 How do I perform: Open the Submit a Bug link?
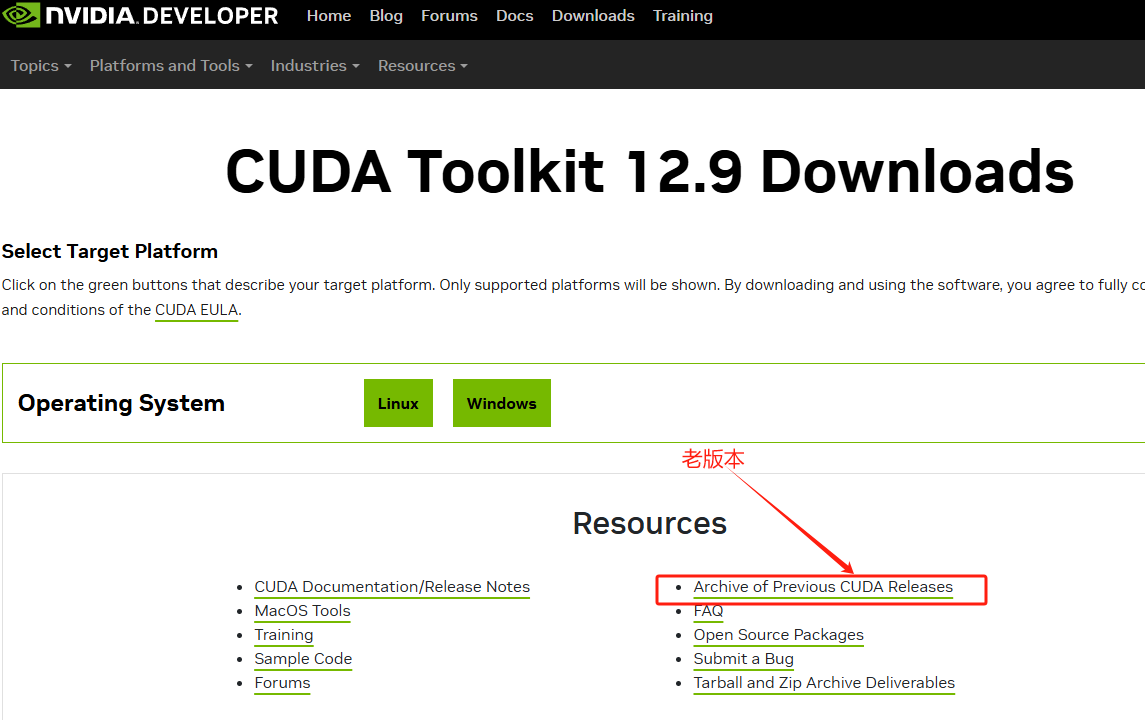click(x=743, y=659)
